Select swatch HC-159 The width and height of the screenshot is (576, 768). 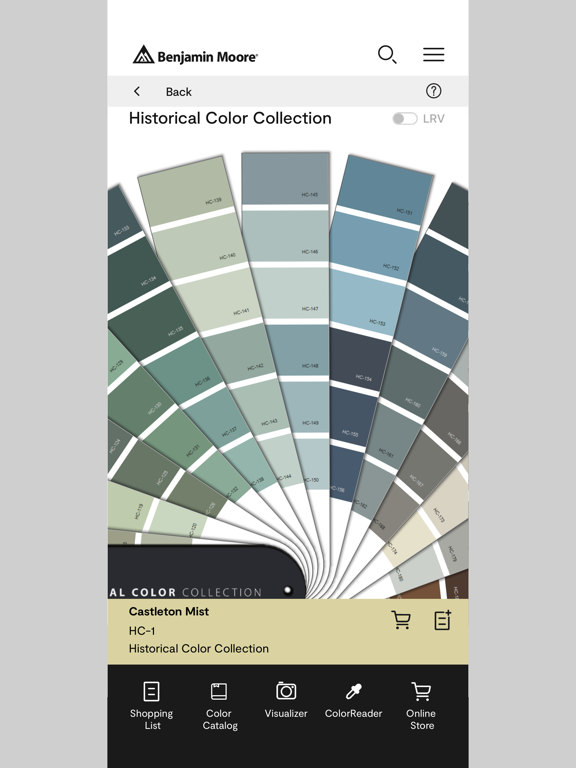click(431, 327)
